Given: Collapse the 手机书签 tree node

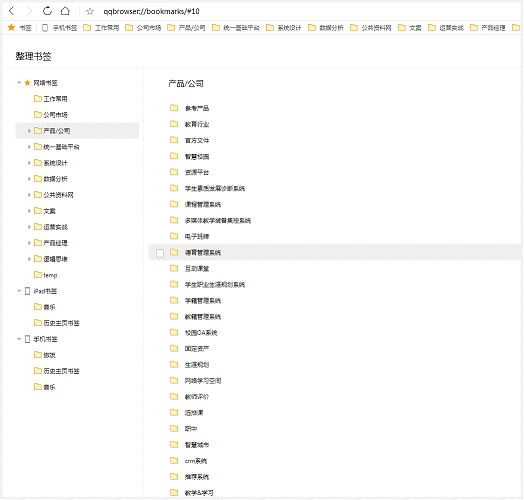Looking at the screenshot, I should pyautogui.click(x=19, y=339).
